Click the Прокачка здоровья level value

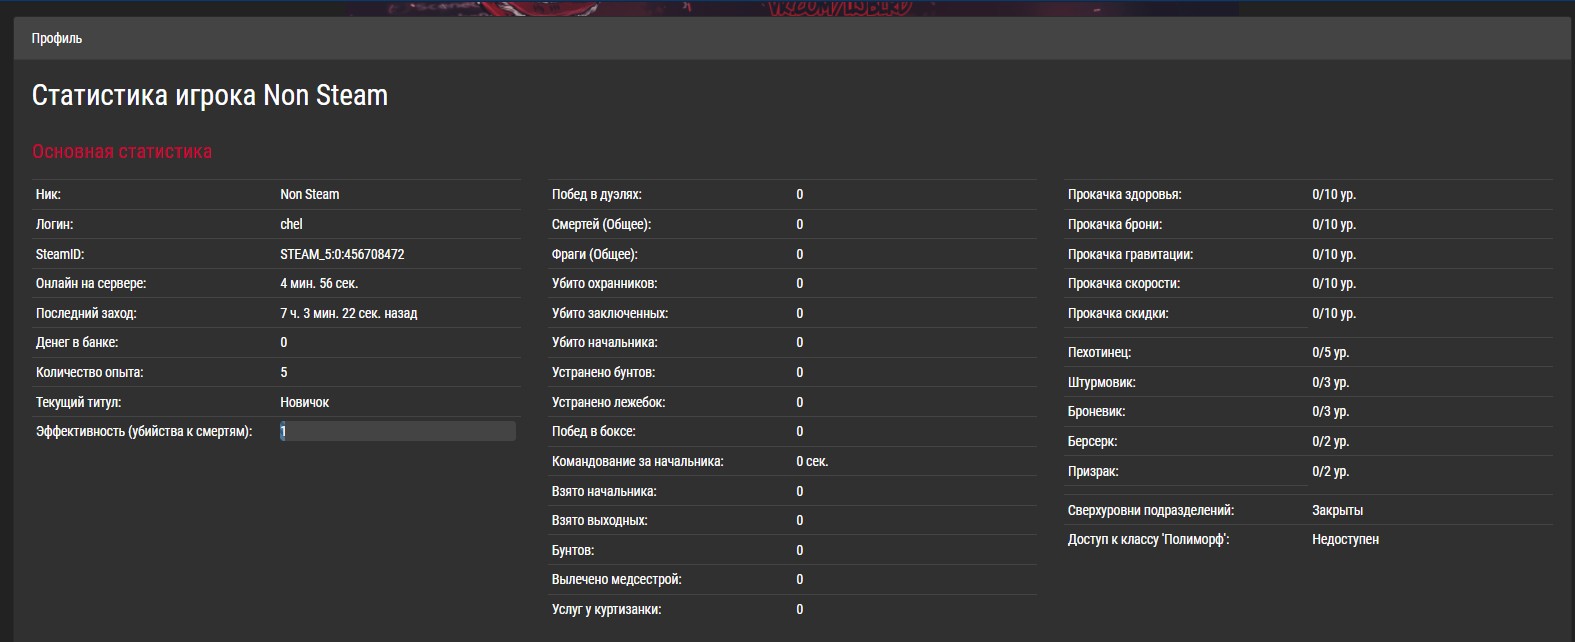click(x=1333, y=194)
